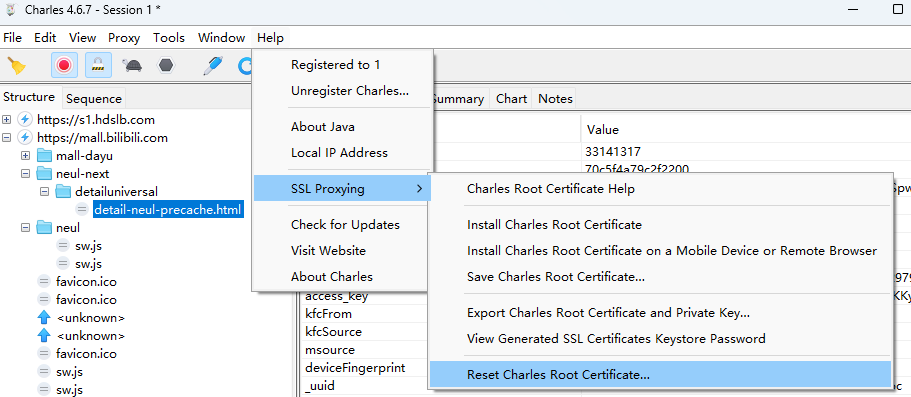
Task: Select Local IP Address
Action: click(343, 153)
